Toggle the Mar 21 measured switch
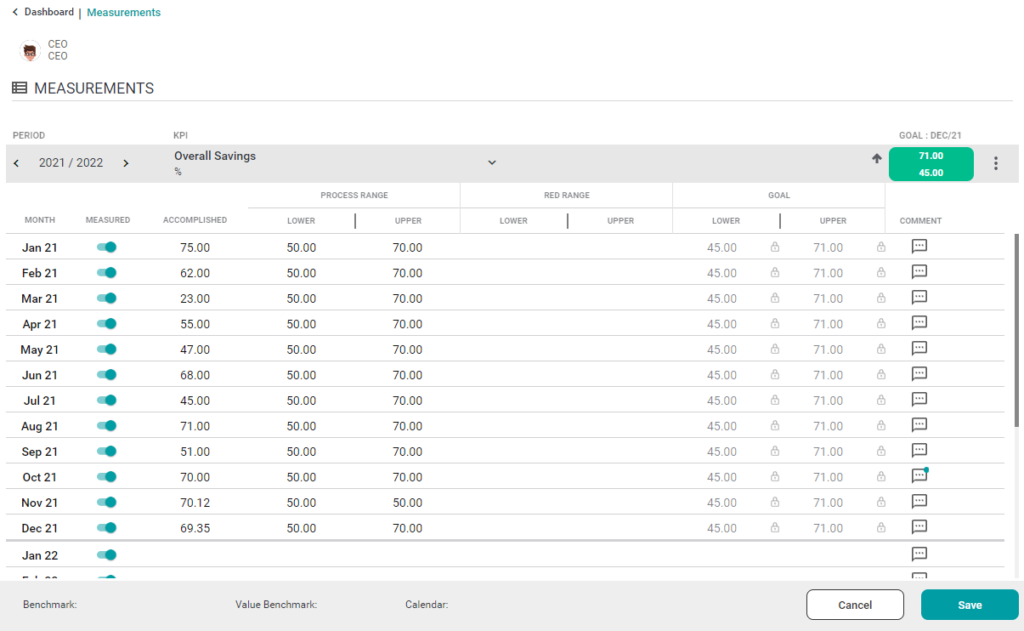Viewport: 1024px width, 631px height. 106,298
